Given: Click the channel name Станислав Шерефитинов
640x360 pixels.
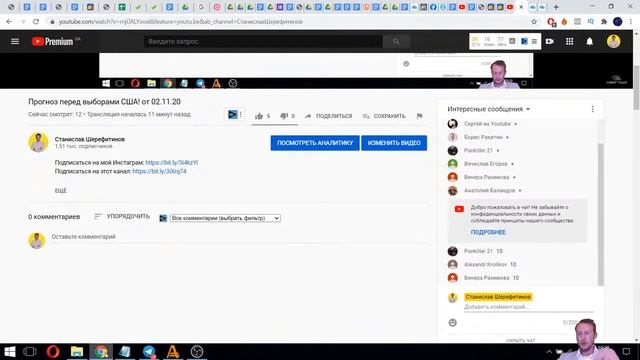Looking at the screenshot, I should pos(90,139).
